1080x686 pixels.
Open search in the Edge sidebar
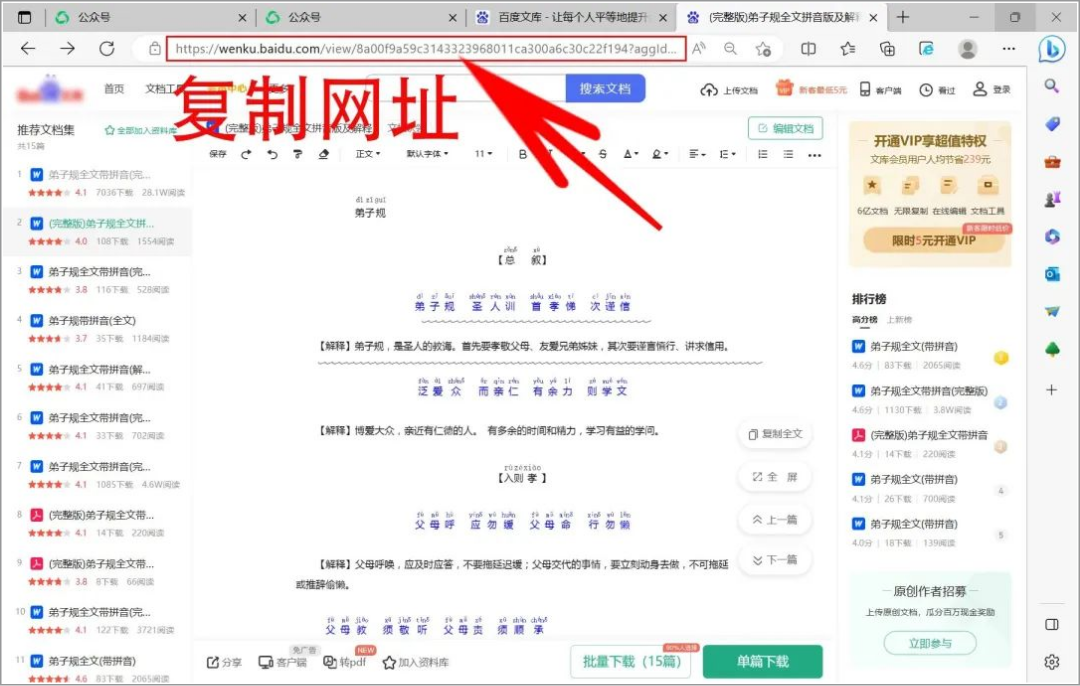1051,85
